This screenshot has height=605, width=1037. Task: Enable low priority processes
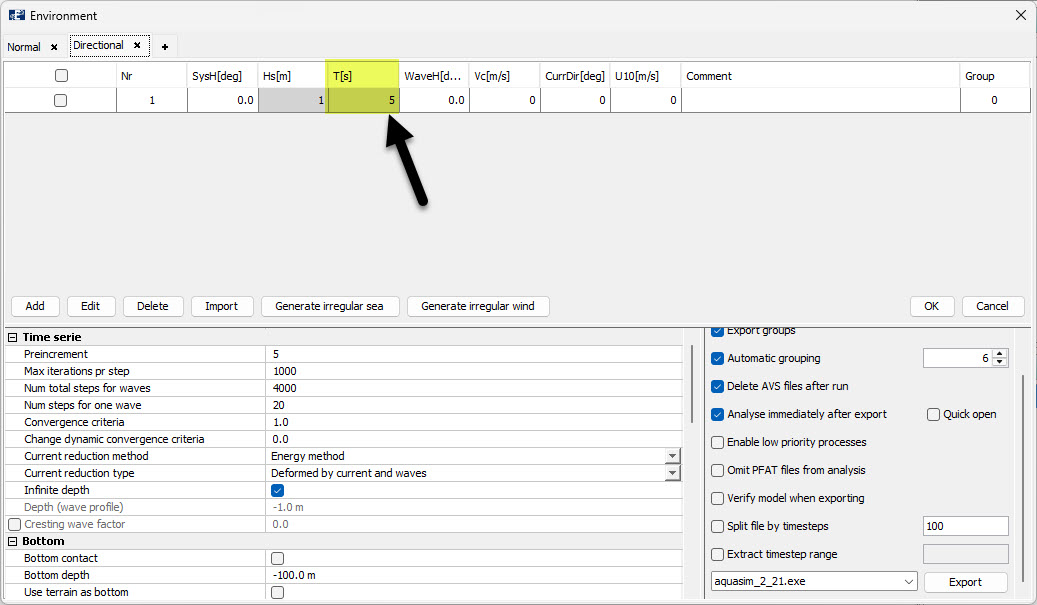pos(717,442)
